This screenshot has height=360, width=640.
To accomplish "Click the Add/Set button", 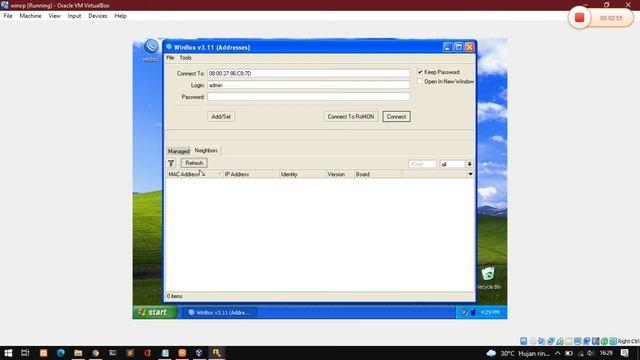I will pos(221,117).
